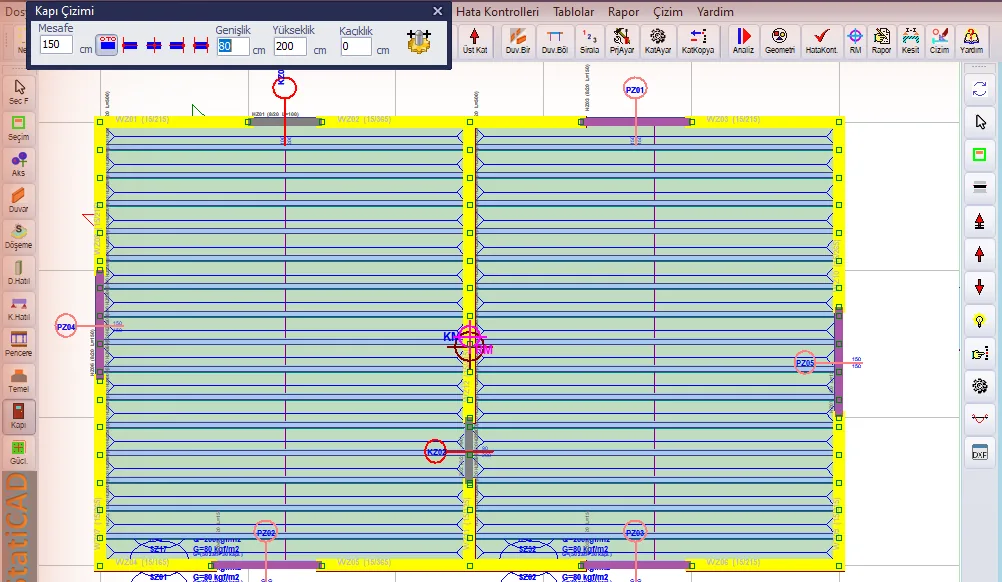The height and width of the screenshot is (582, 1002).
Task: Close the Kapı Çizimi dialog
Action: (x=438, y=11)
